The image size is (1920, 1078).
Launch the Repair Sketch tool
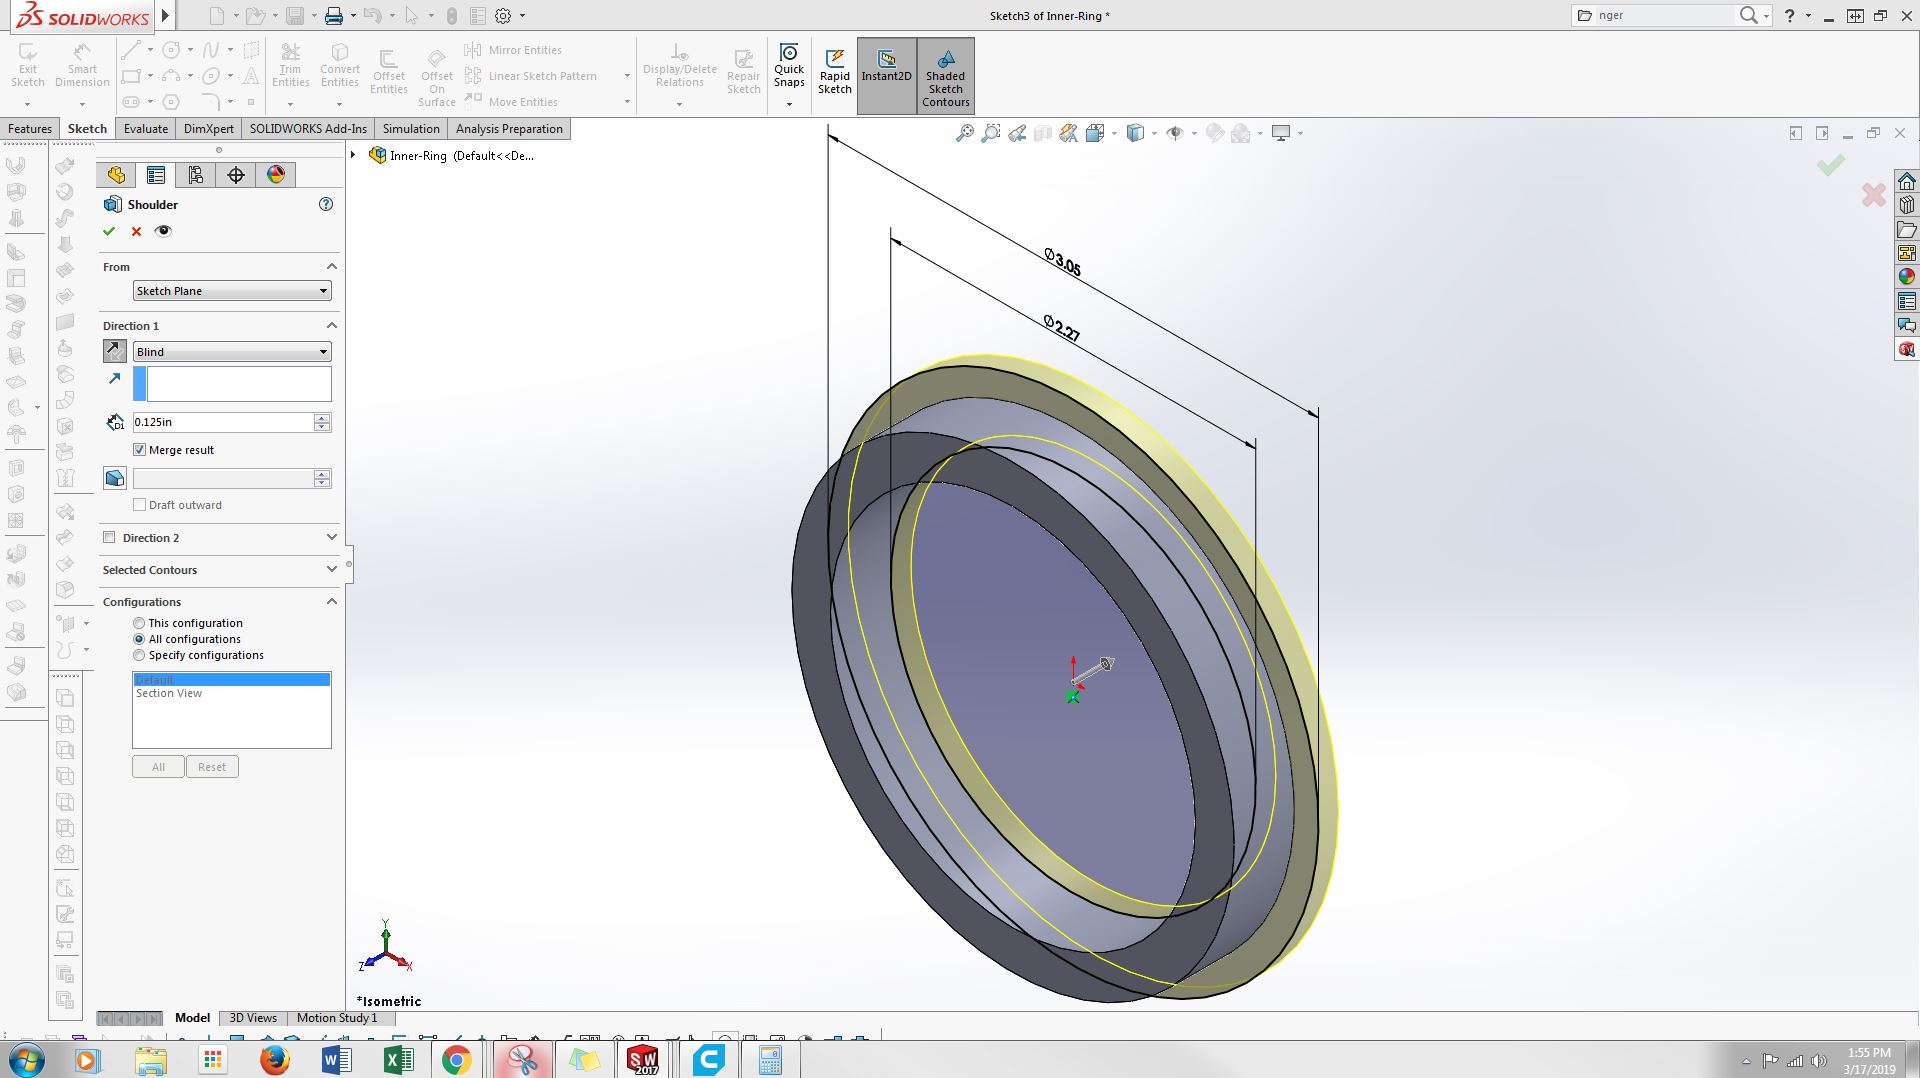744,72
